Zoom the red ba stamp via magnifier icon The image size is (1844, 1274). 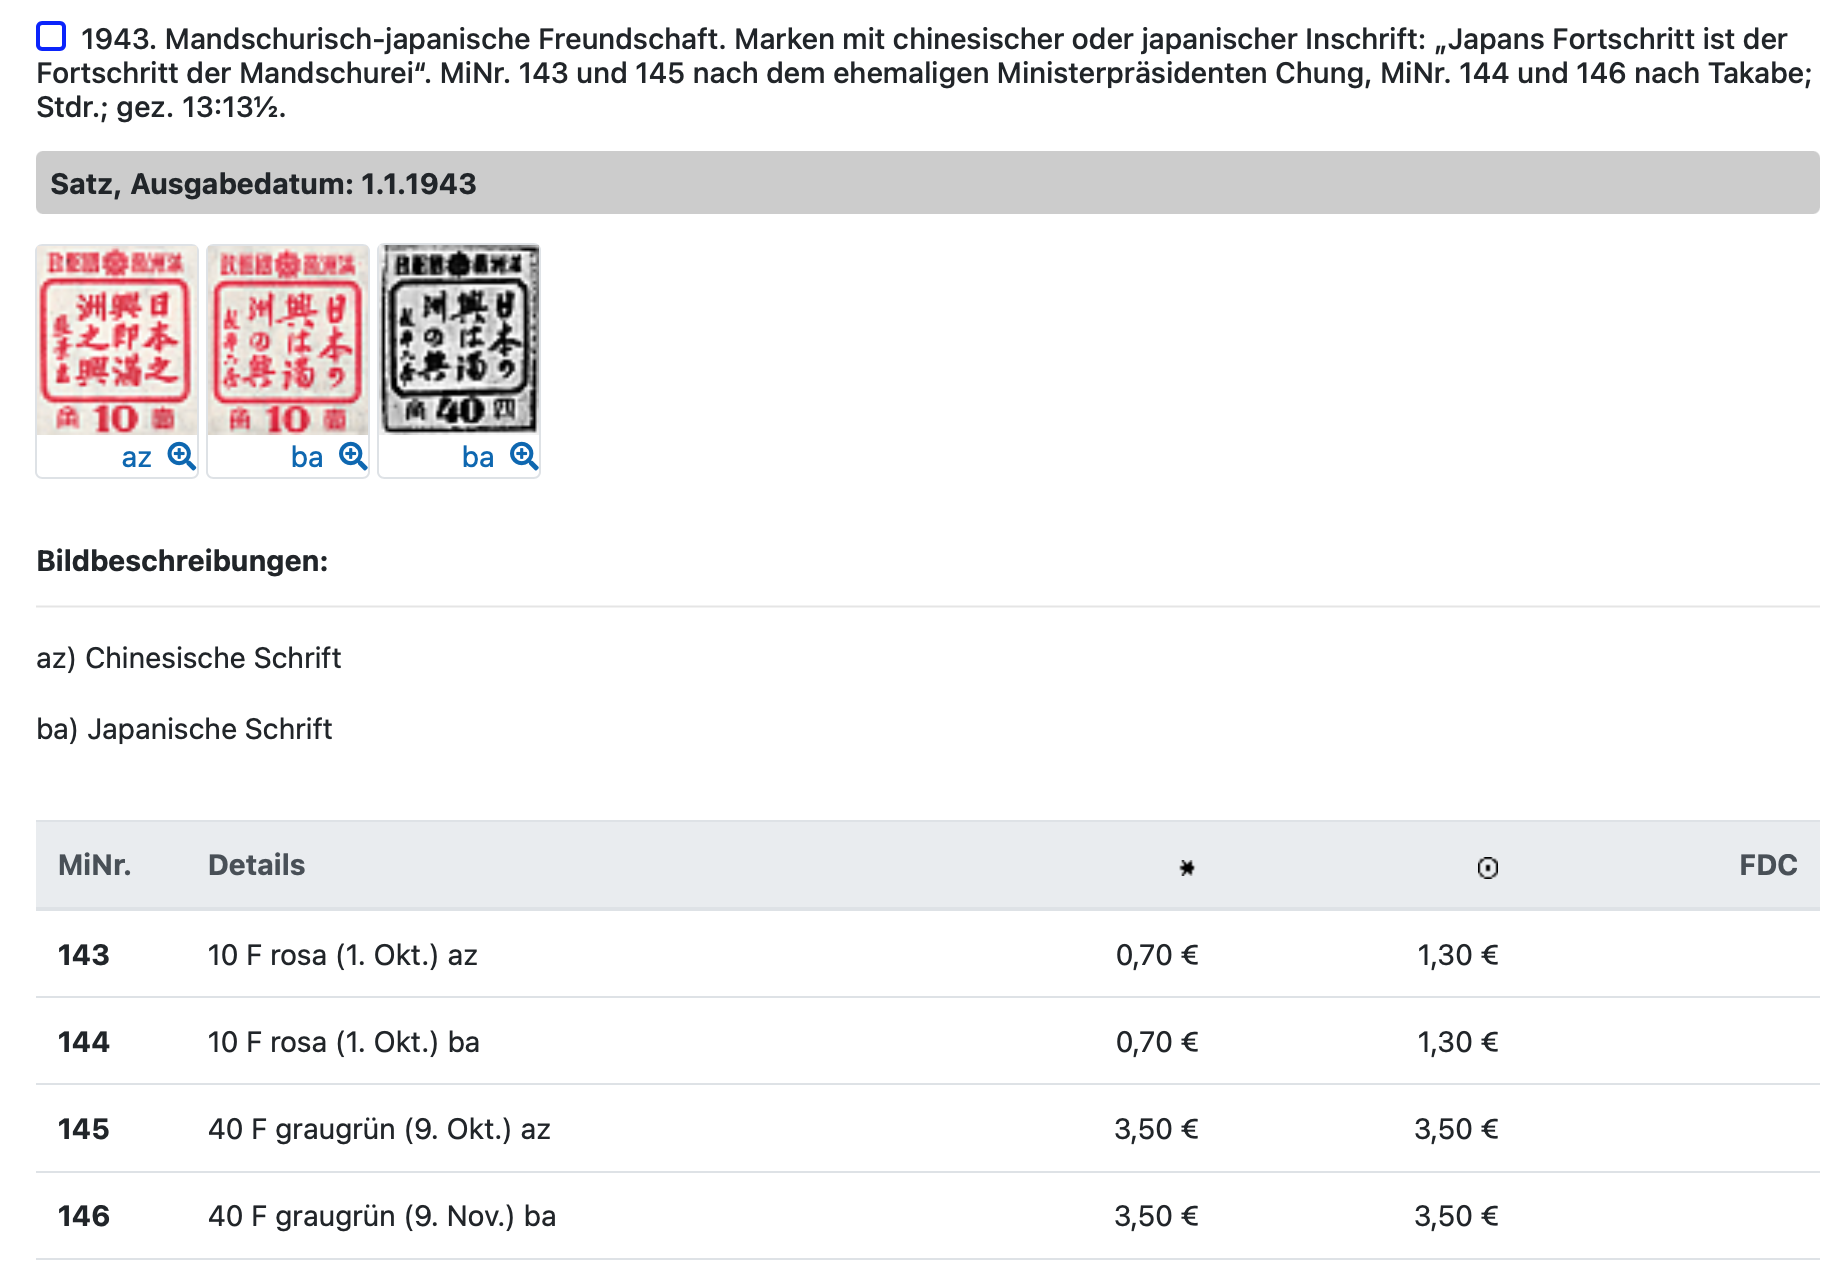[x=353, y=456]
